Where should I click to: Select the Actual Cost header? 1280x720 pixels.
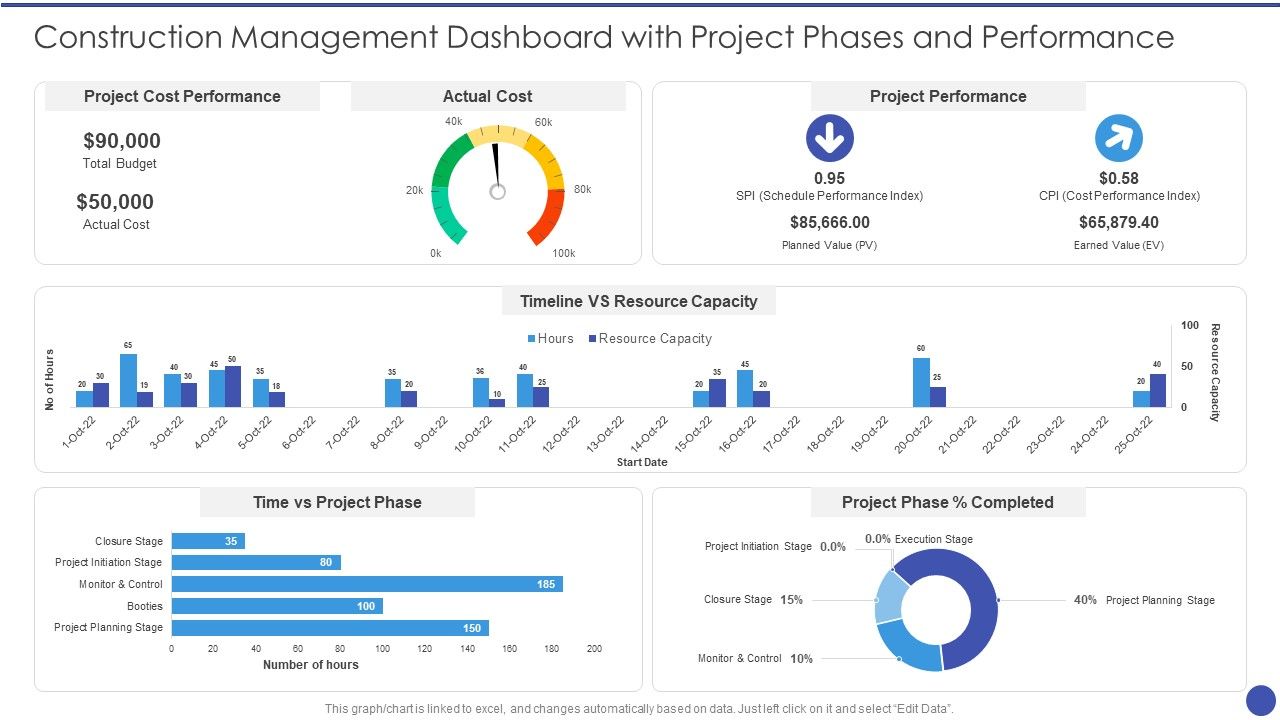click(x=488, y=96)
